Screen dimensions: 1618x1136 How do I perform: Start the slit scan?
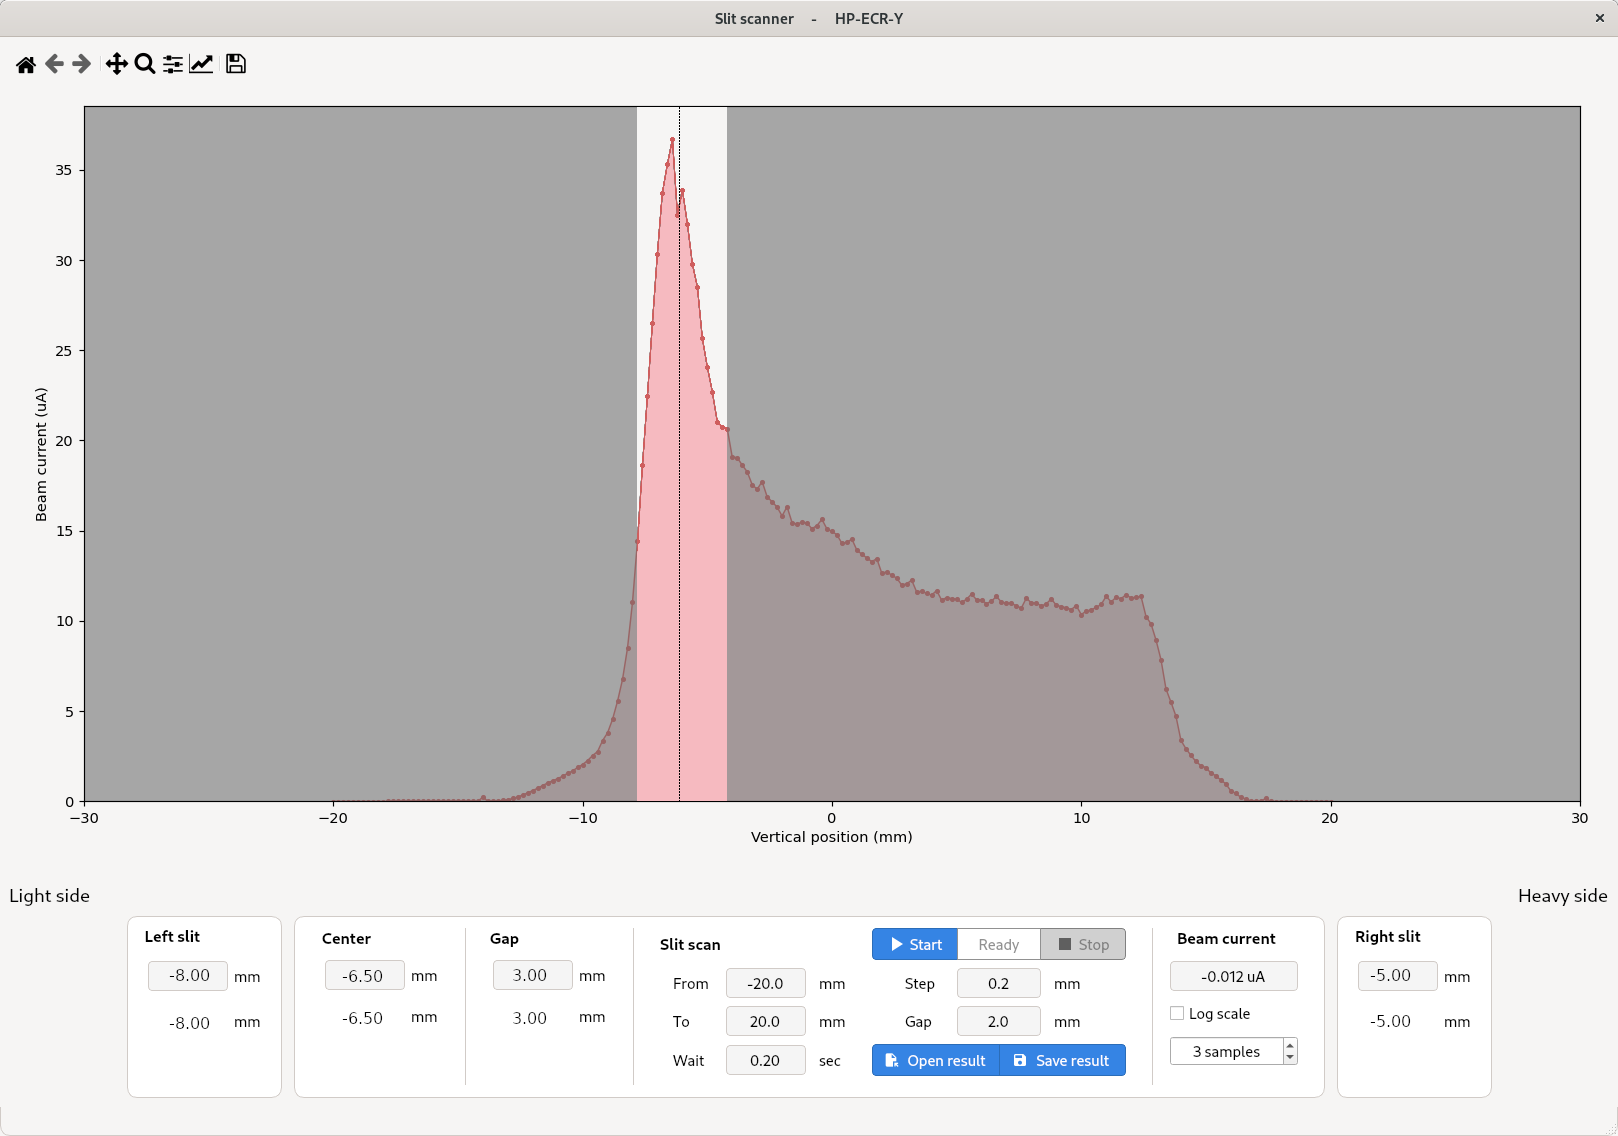tap(915, 944)
